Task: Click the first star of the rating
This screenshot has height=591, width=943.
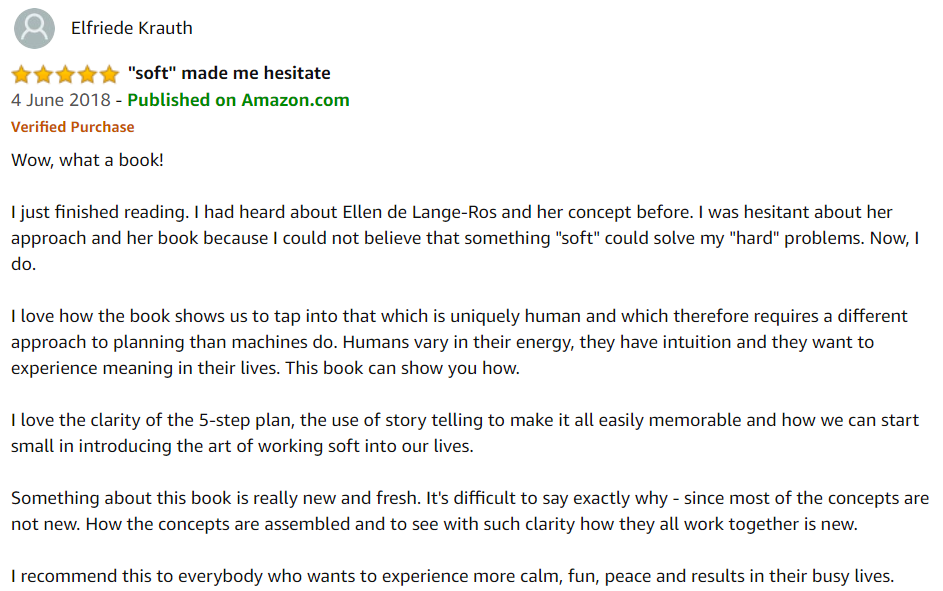Action: (21, 74)
